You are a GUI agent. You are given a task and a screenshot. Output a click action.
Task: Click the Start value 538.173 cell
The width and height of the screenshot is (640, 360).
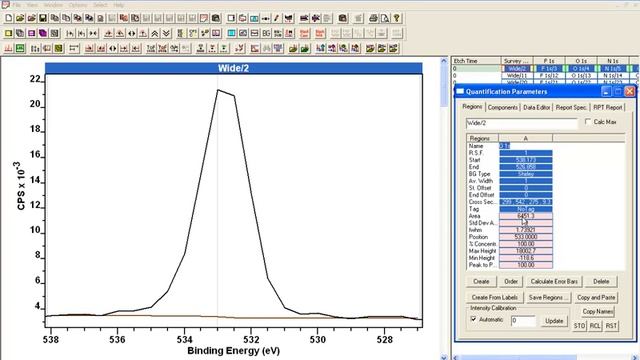coord(526,160)
